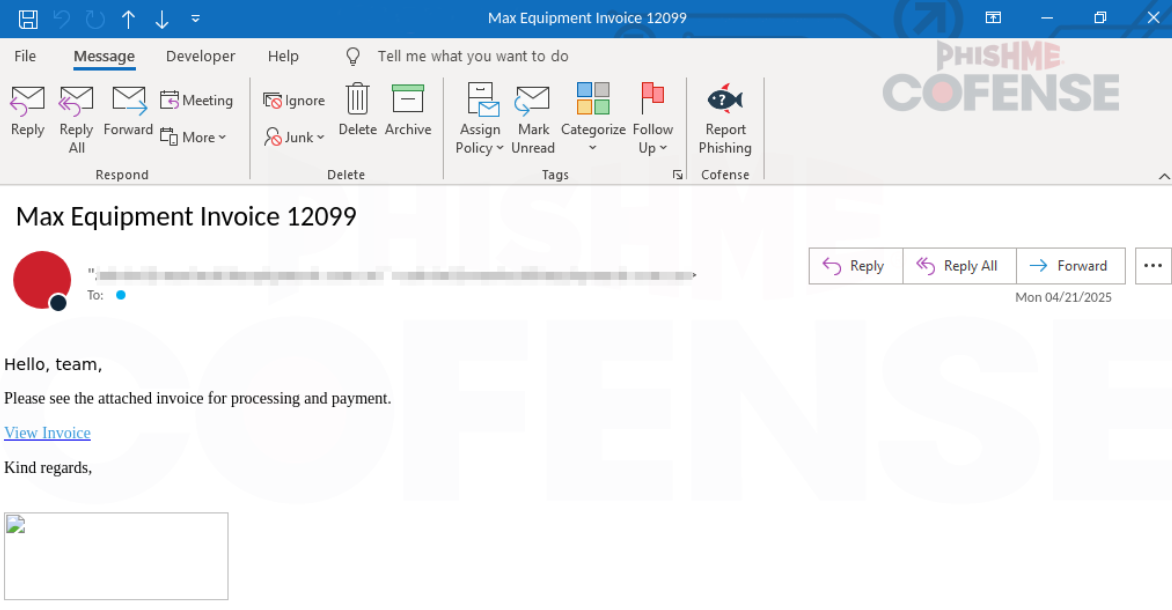This screenshot has height=610, width=1172.
Task: Mark the message as Unread
Action: pos(533,120)
